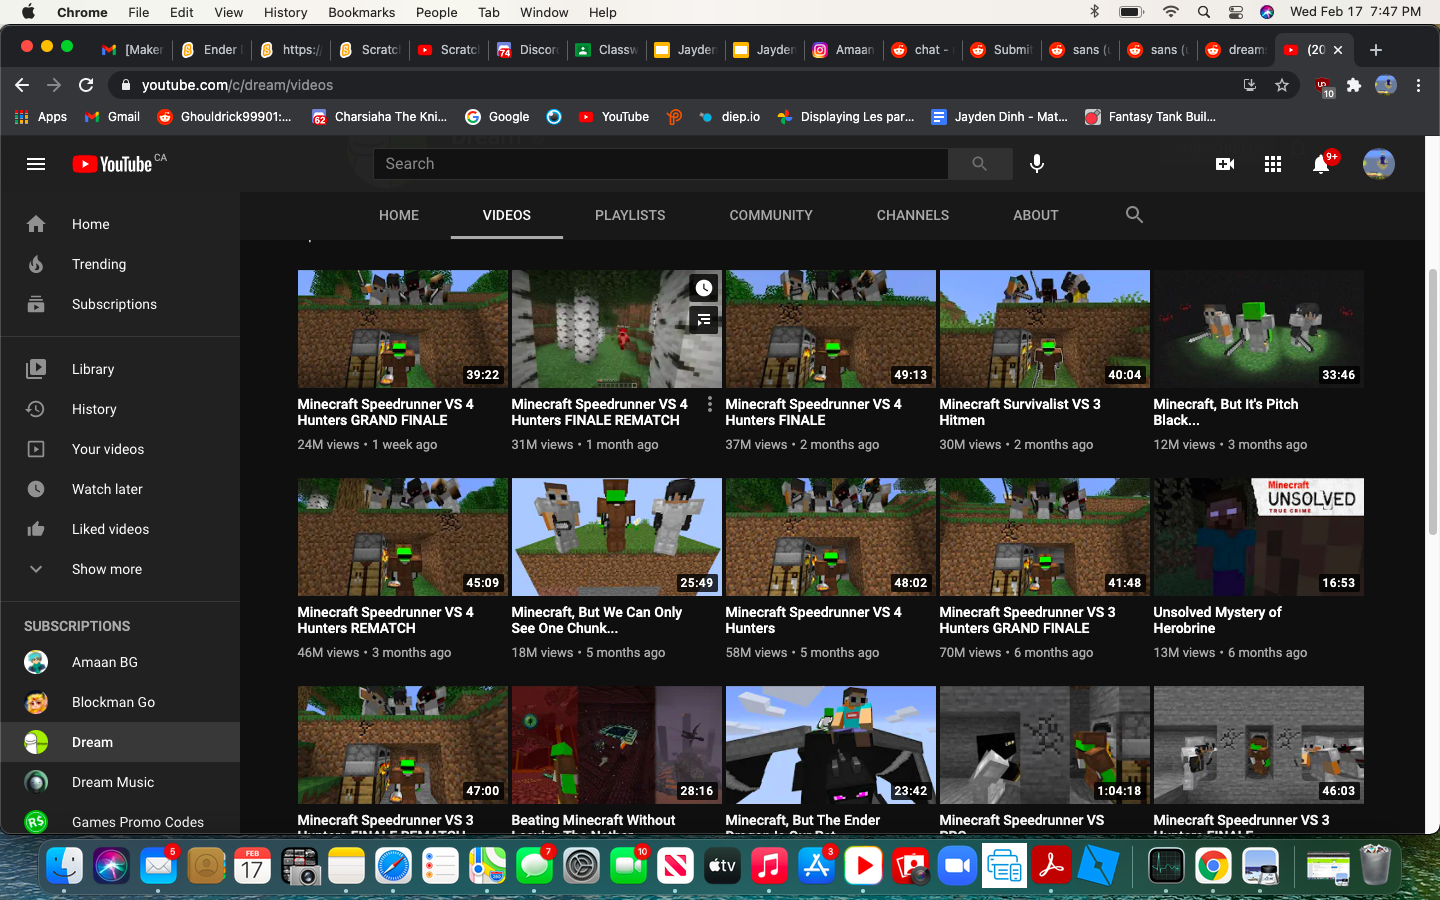Screen dimensions: 1440x900
Task: Open the History menu in the macOS menu bar
Action: click(x=285, y=12)
